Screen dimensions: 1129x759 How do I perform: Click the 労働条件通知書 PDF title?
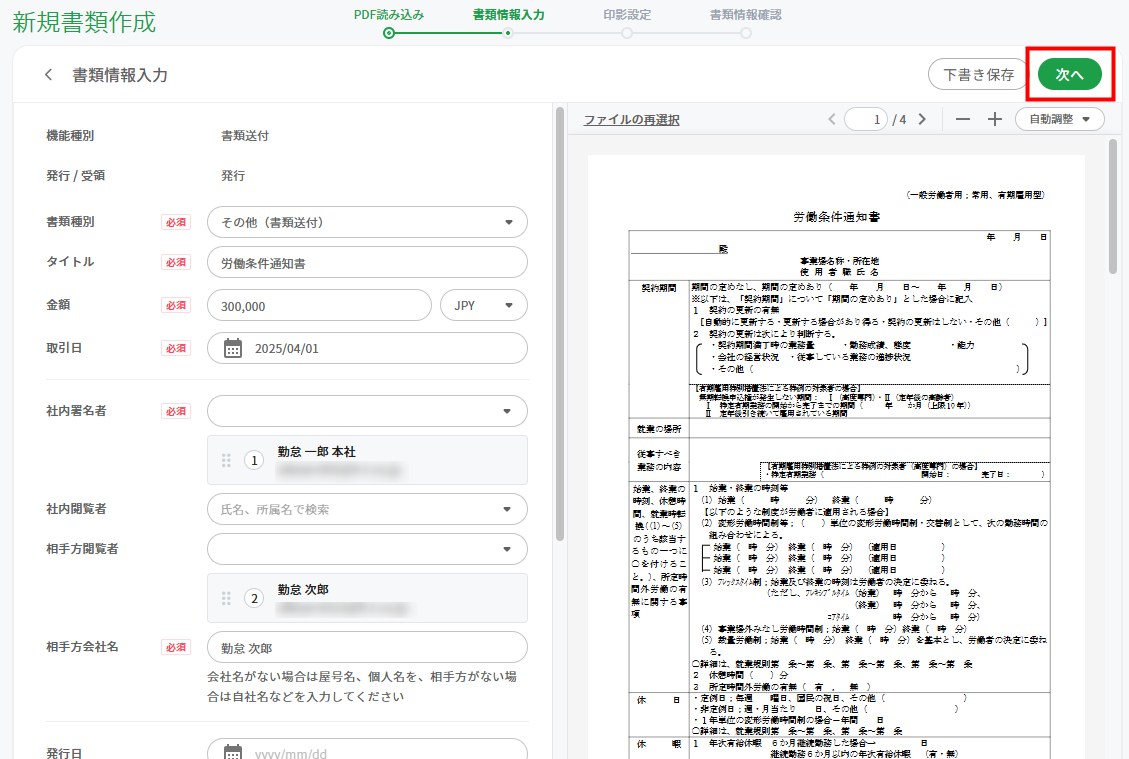click(x=836, y=217)
